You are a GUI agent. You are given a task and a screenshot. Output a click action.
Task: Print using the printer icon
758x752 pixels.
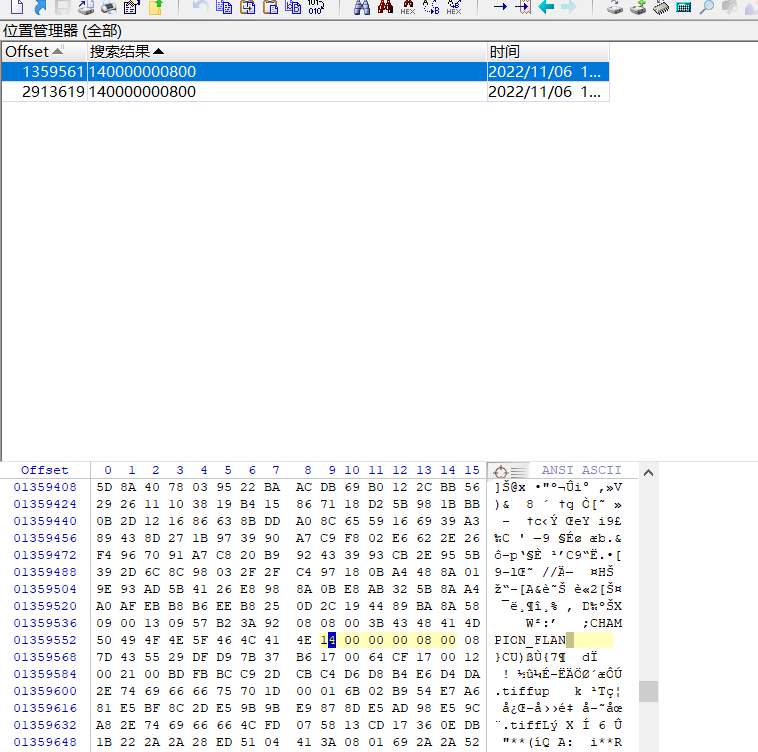point(109,7)
